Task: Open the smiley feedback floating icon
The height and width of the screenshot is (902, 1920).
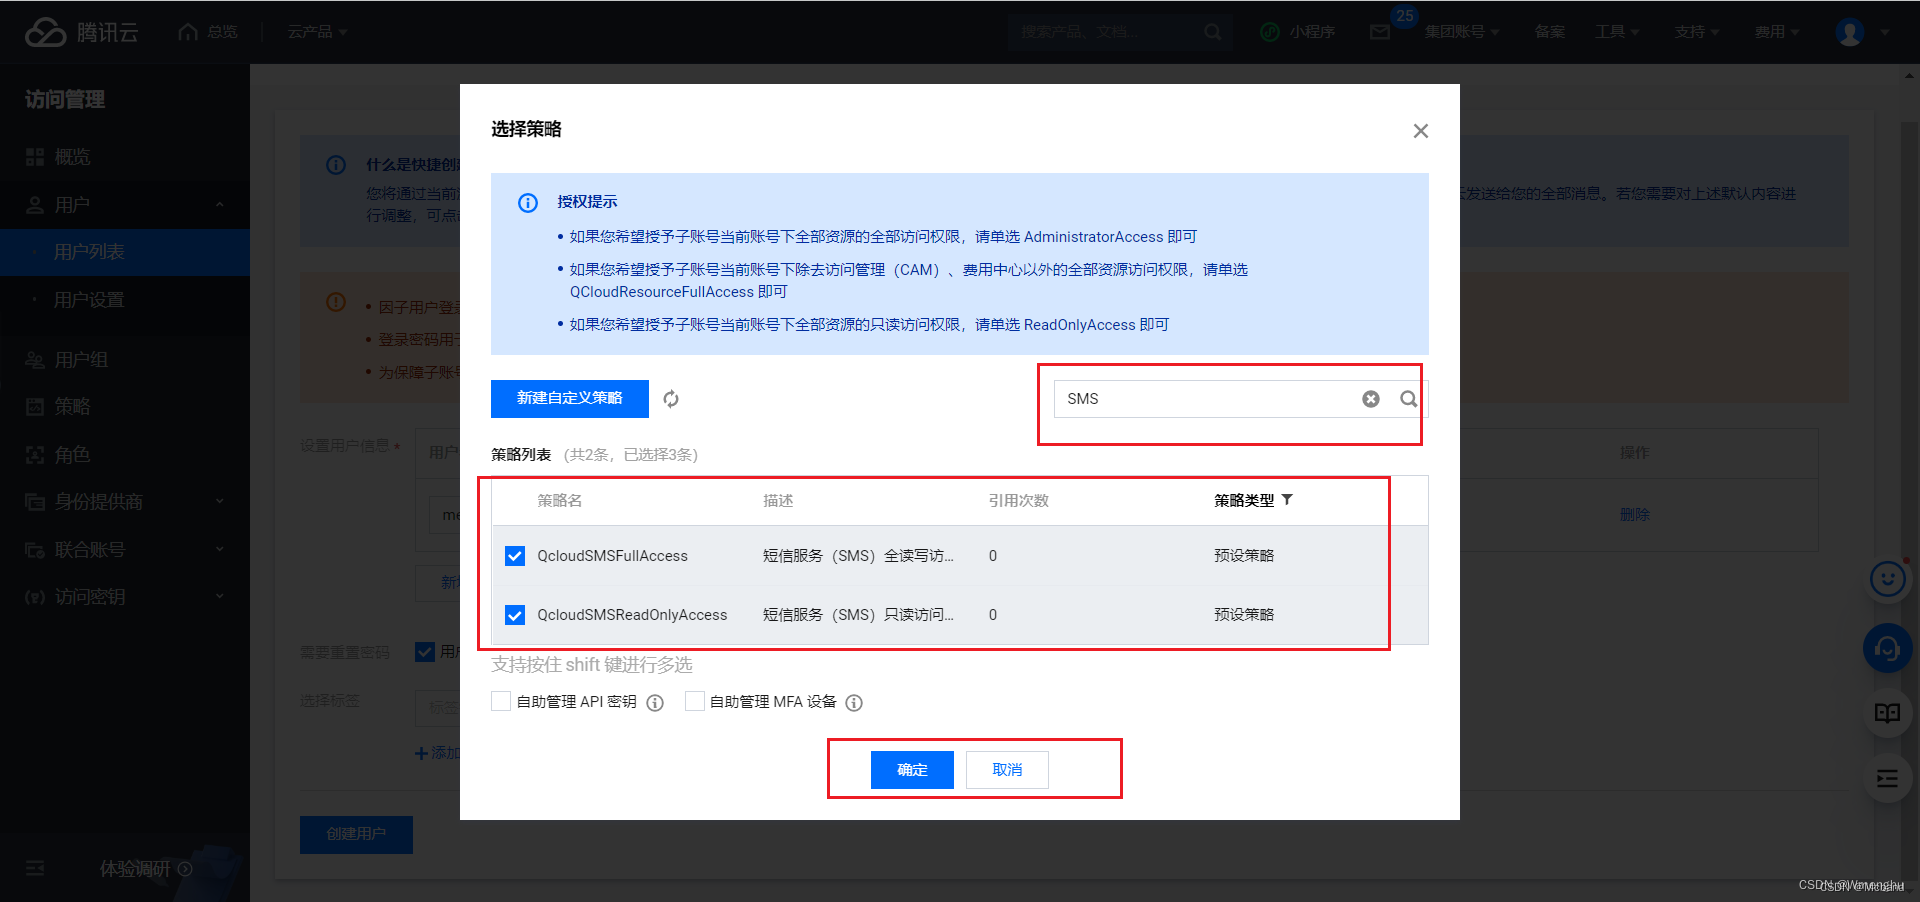Action: click(1888, 579)
